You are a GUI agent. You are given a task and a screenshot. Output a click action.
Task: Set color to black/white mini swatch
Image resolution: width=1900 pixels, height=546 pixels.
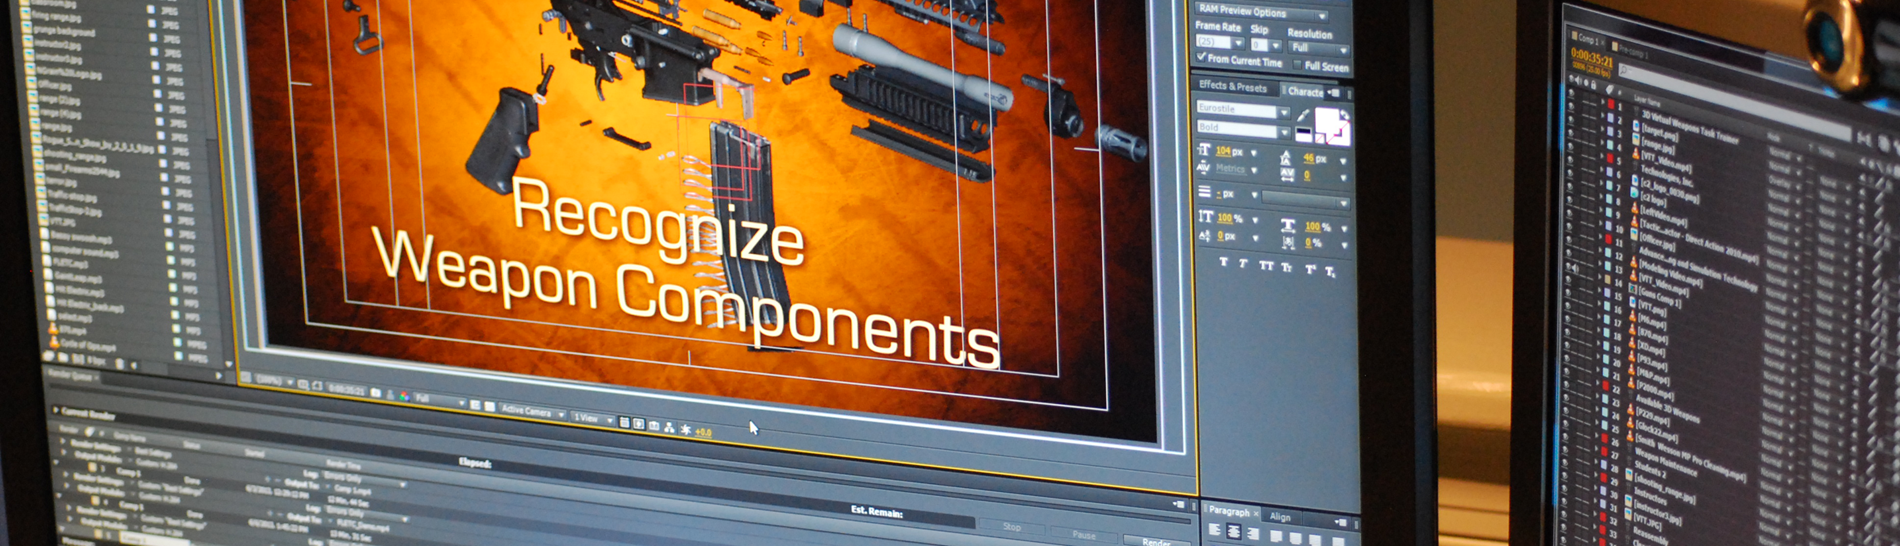[x=1304, y=134]
